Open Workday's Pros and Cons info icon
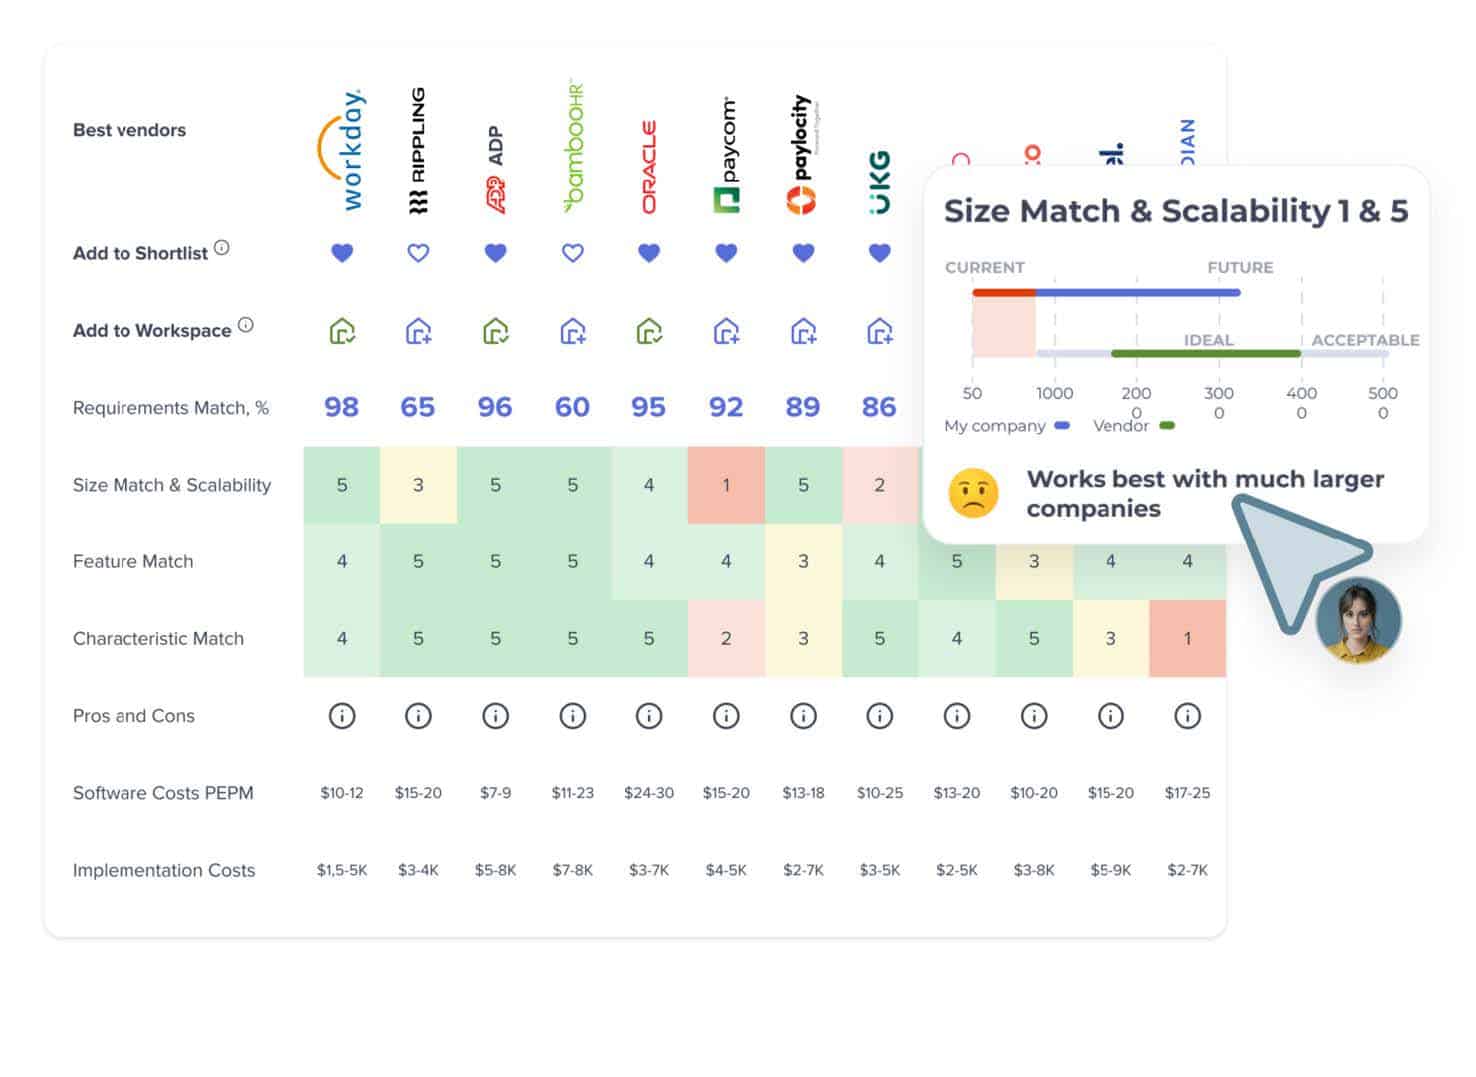Image resolution: width=1476 pixels, height=1077 pixels. pyautogui.click(x=342, y=715)
